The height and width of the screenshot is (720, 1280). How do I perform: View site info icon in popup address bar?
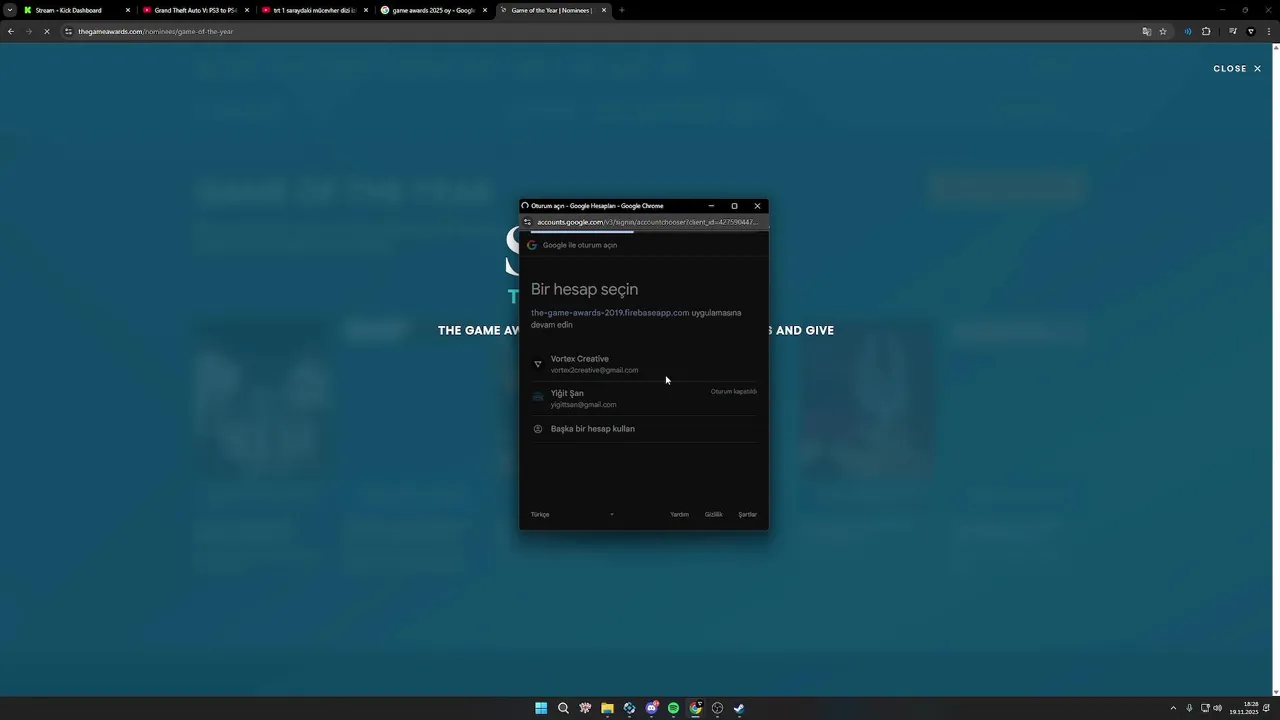click(x=527, y=222)
